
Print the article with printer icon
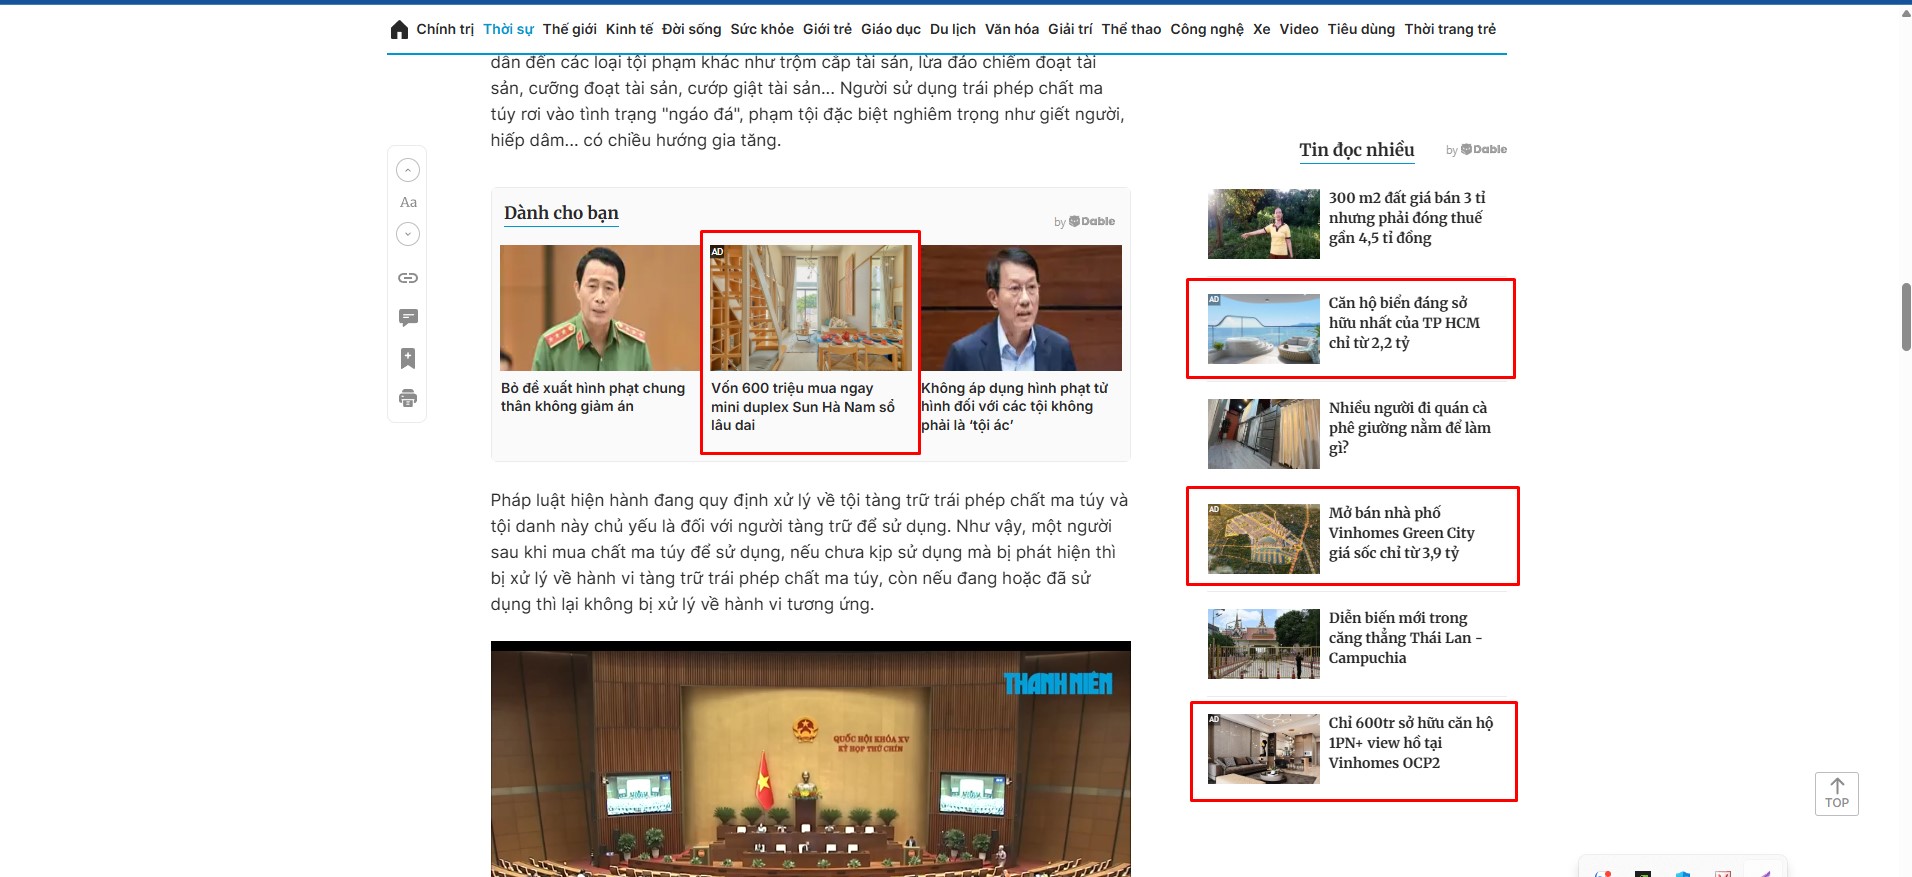click(408, 398)
